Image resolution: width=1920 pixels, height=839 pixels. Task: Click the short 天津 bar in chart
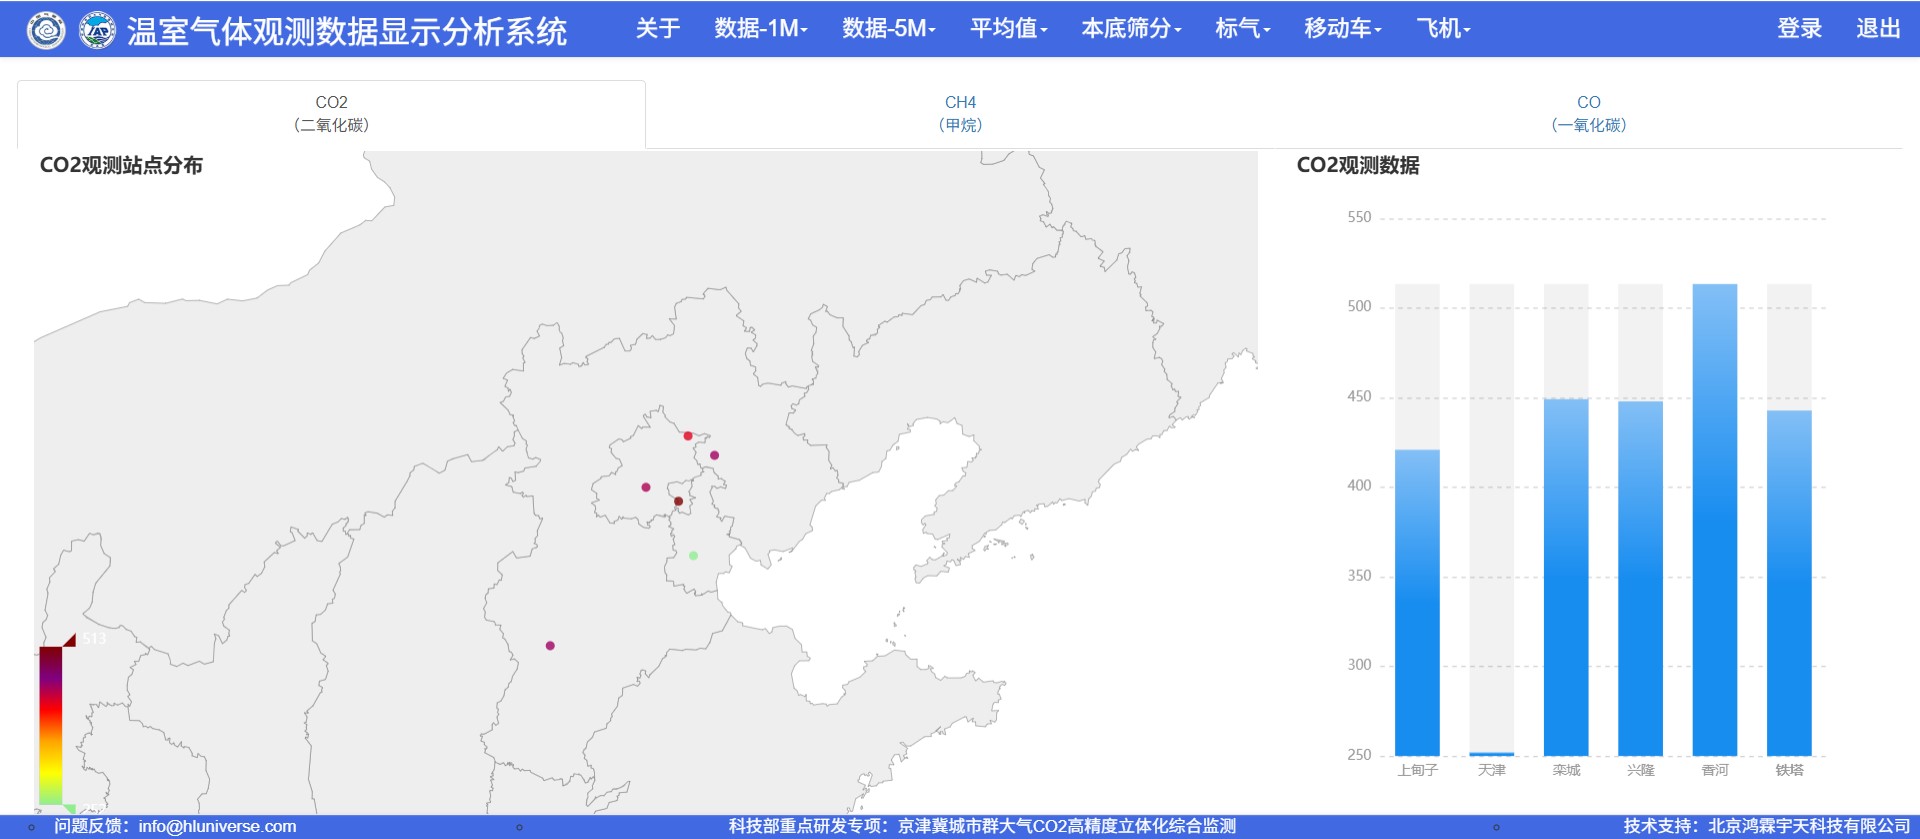click(x=1492, y=754)
